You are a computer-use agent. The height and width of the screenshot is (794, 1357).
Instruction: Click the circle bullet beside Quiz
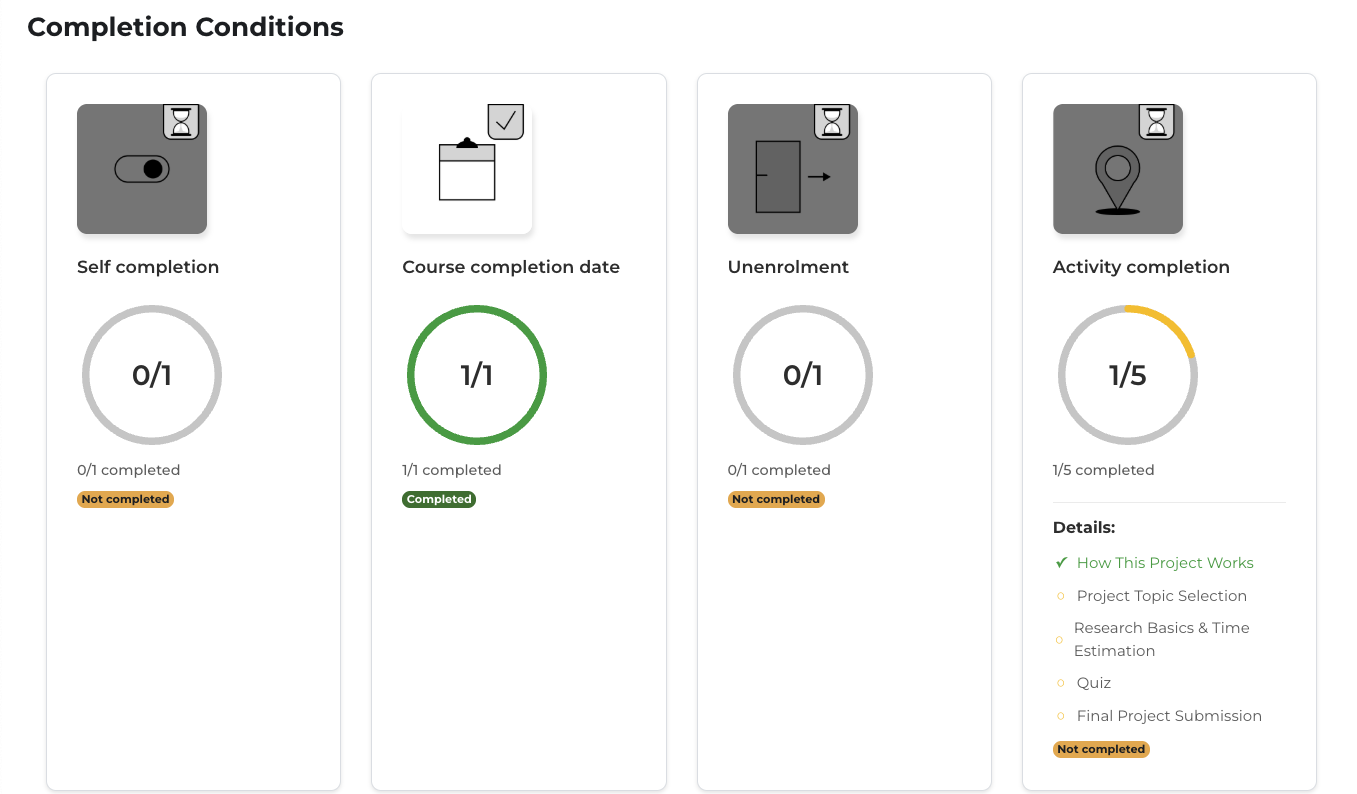tap(1061, 683)
